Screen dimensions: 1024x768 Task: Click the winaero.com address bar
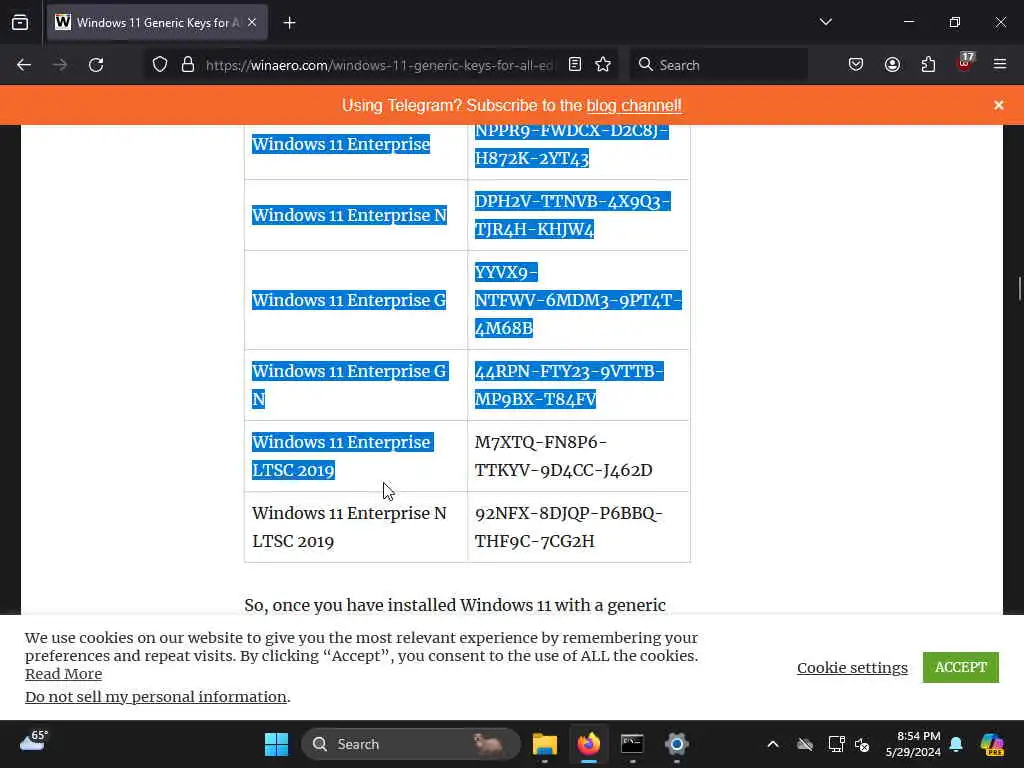[379, 65]
